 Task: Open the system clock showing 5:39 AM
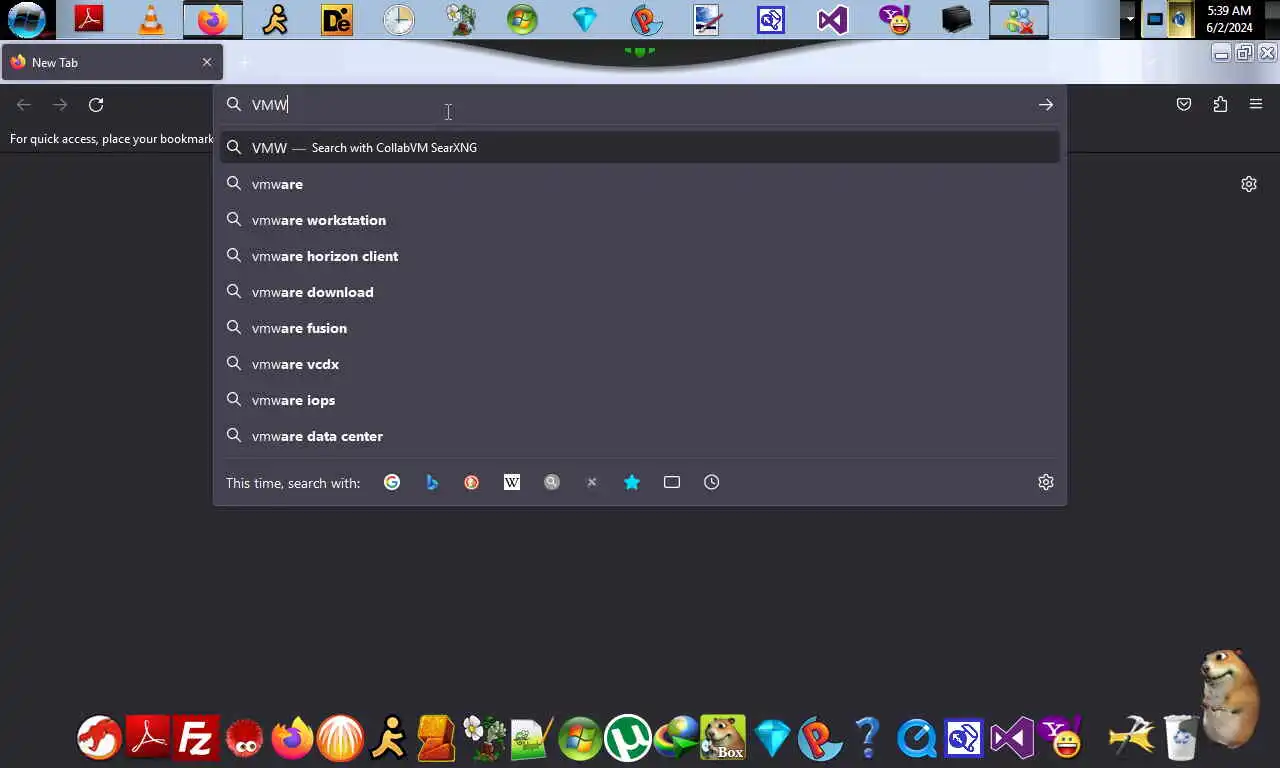(x=1229, y=19)
